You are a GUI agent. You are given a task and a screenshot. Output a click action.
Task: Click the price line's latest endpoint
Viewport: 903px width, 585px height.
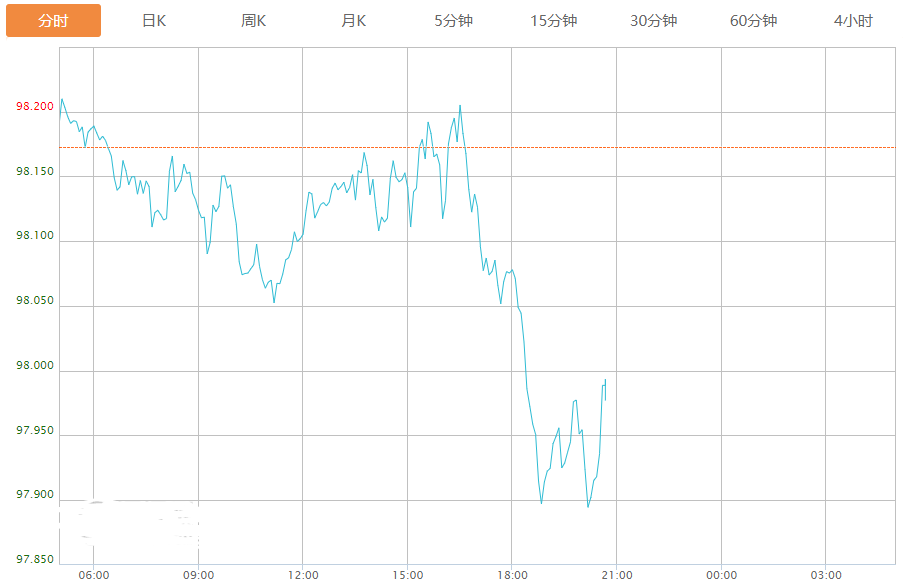pos(605,400)
